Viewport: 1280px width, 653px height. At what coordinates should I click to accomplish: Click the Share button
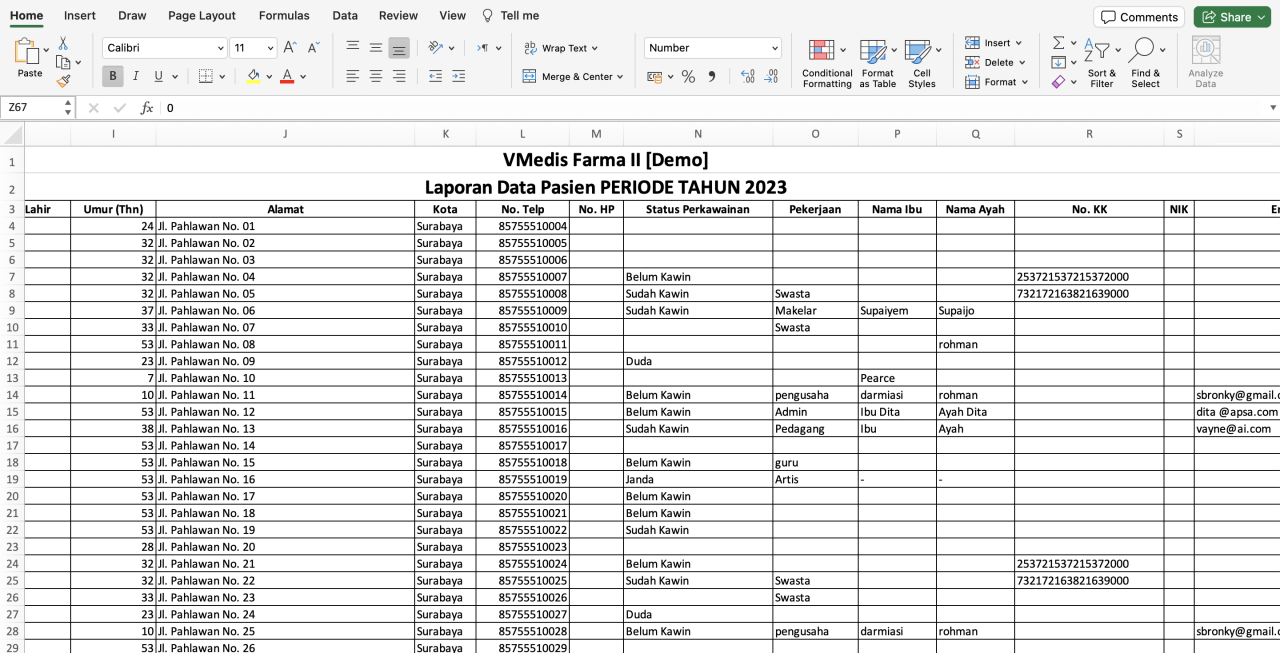[1231, 17]
